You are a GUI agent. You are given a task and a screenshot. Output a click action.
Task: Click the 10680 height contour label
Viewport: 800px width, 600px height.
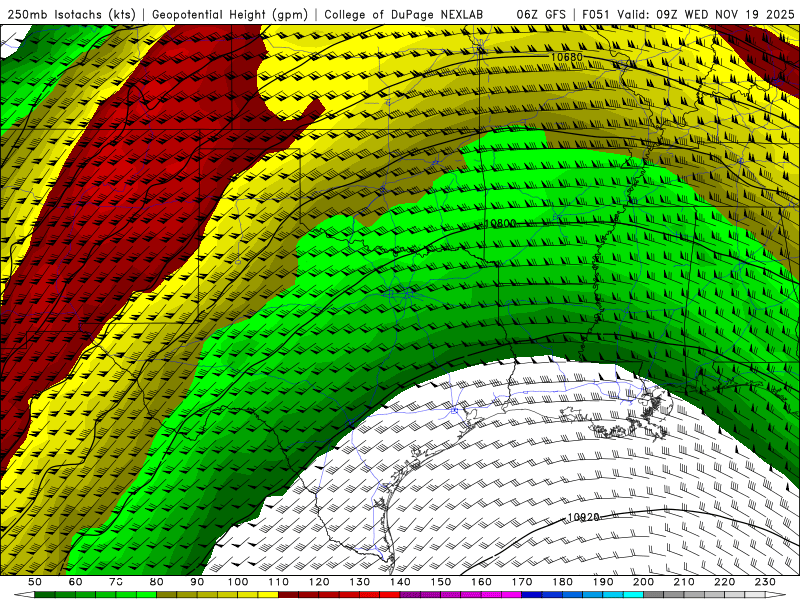(567, 57)
